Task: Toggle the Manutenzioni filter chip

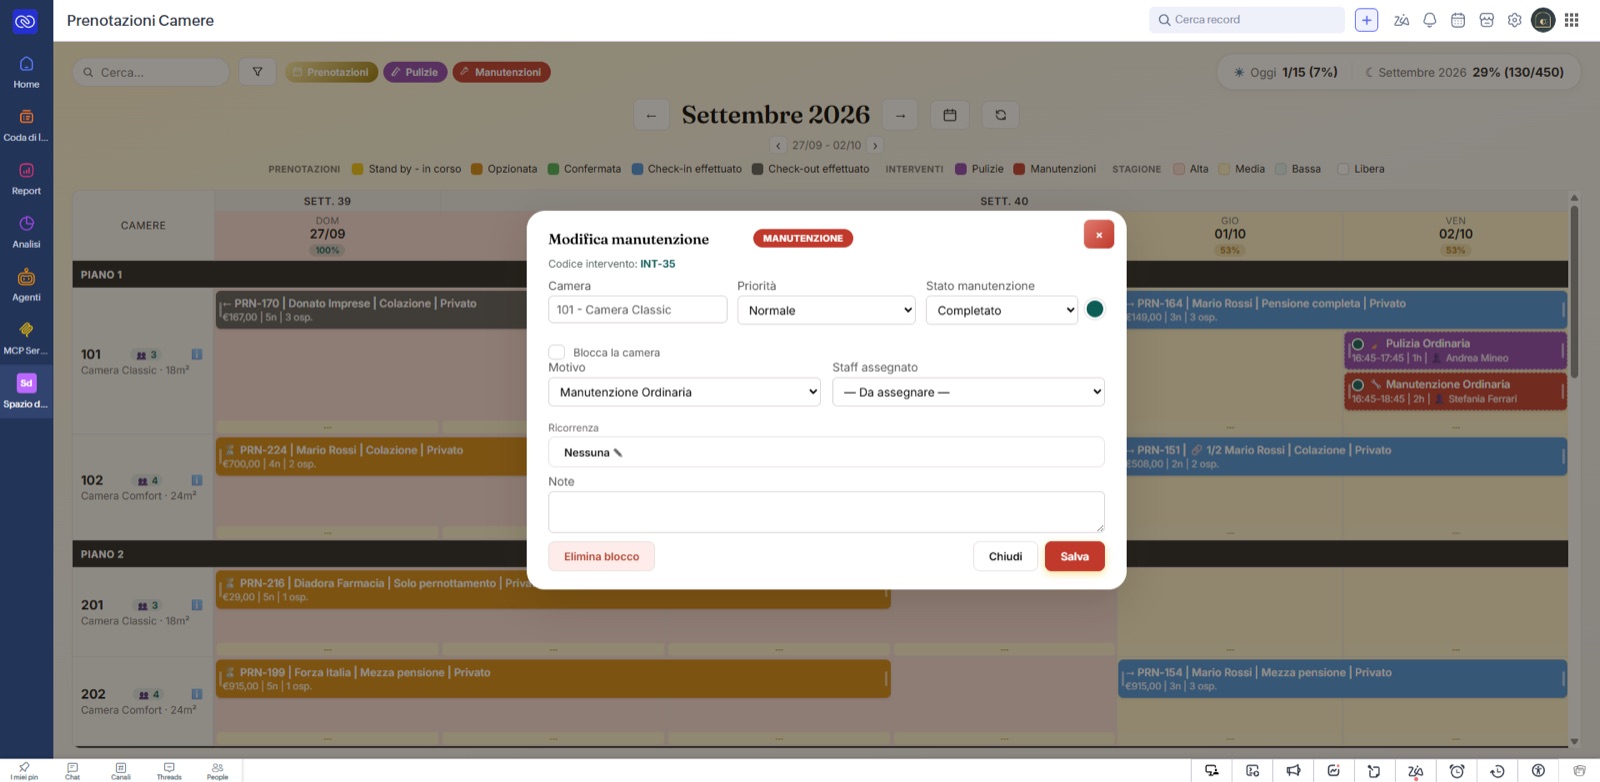Action: 501,72
